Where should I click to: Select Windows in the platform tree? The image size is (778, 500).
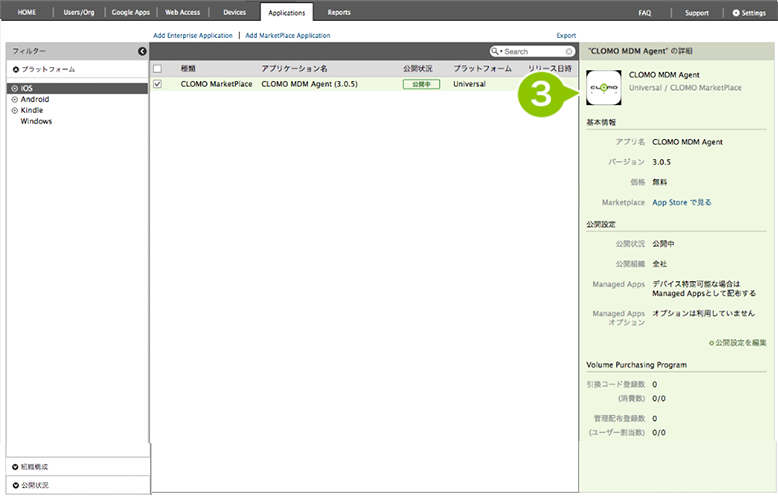(36, 121)
